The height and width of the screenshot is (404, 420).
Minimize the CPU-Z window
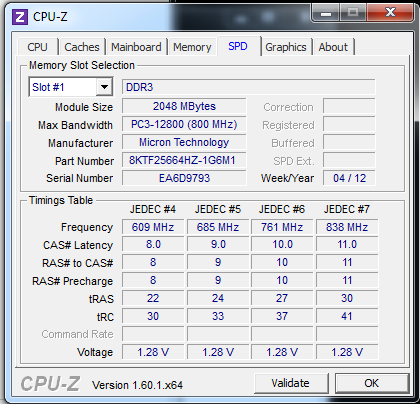[326, 13]
